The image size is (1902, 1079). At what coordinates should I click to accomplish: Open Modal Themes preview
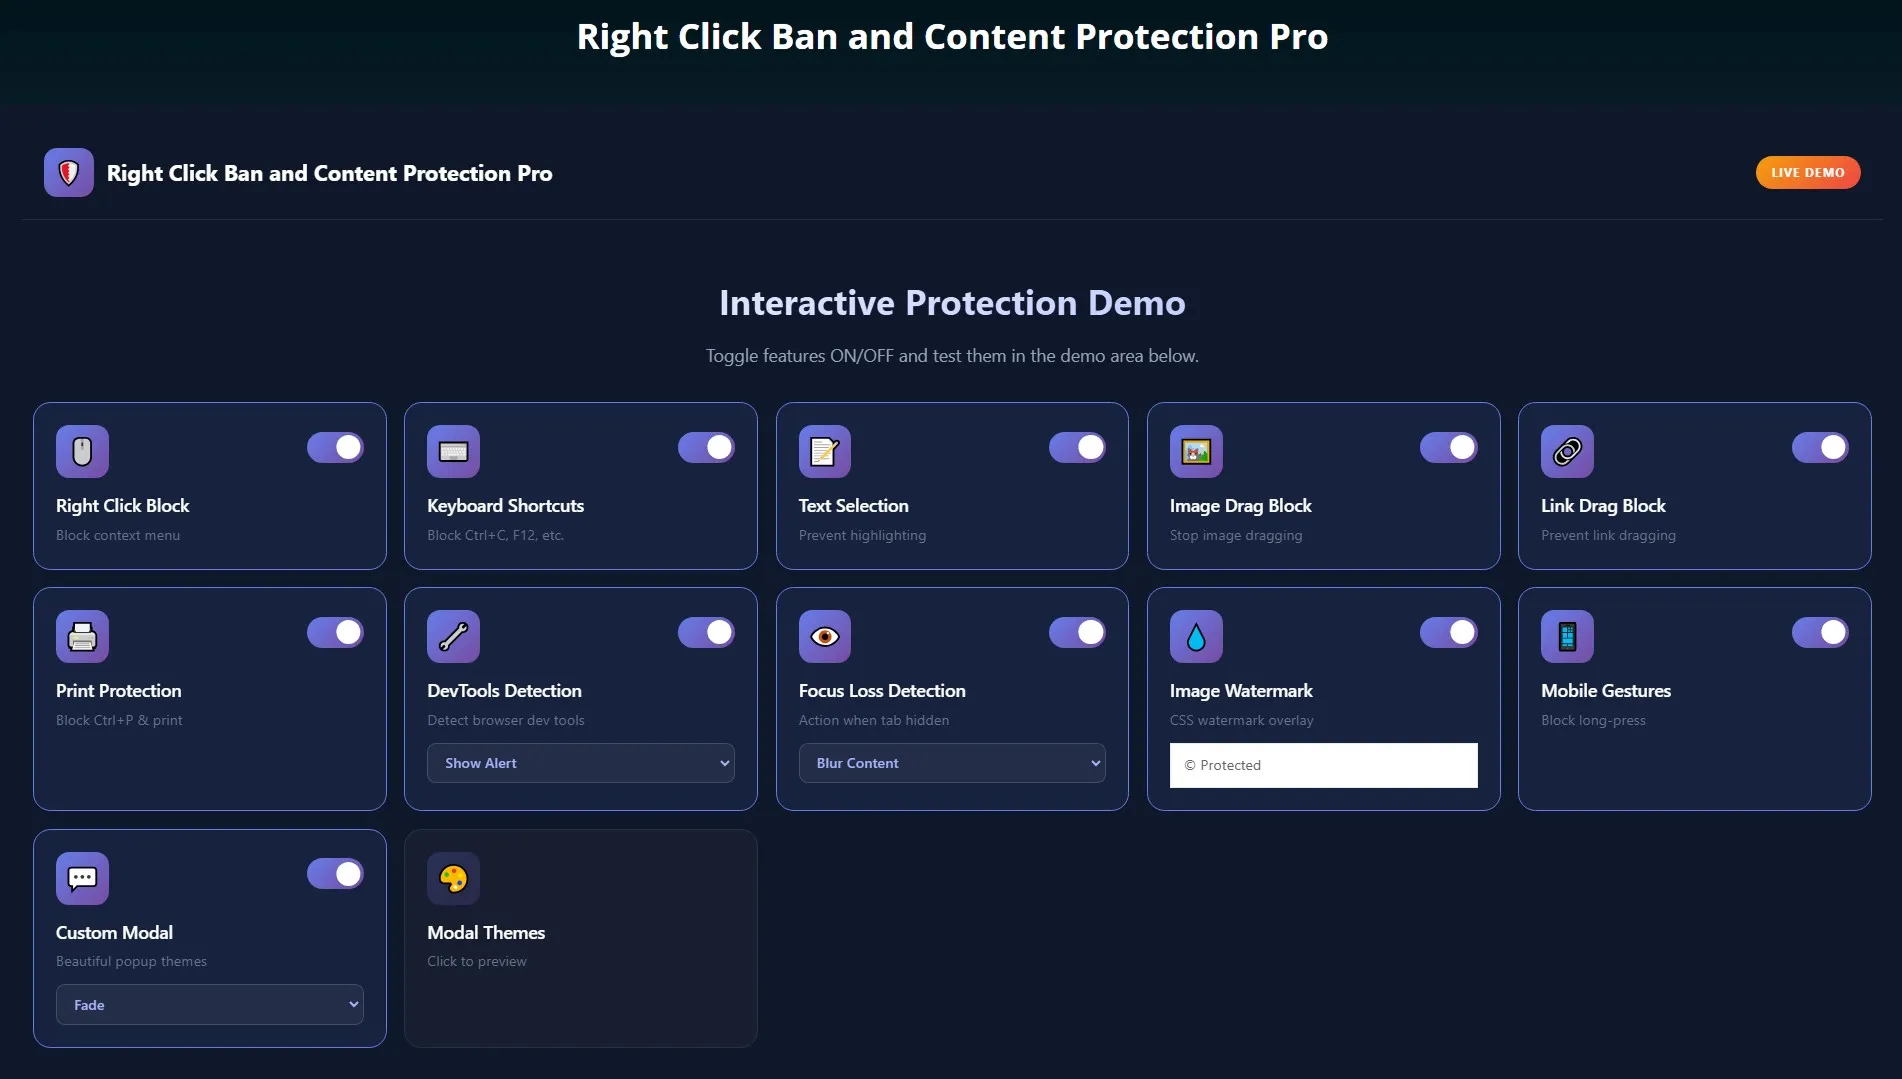(580, 938)
